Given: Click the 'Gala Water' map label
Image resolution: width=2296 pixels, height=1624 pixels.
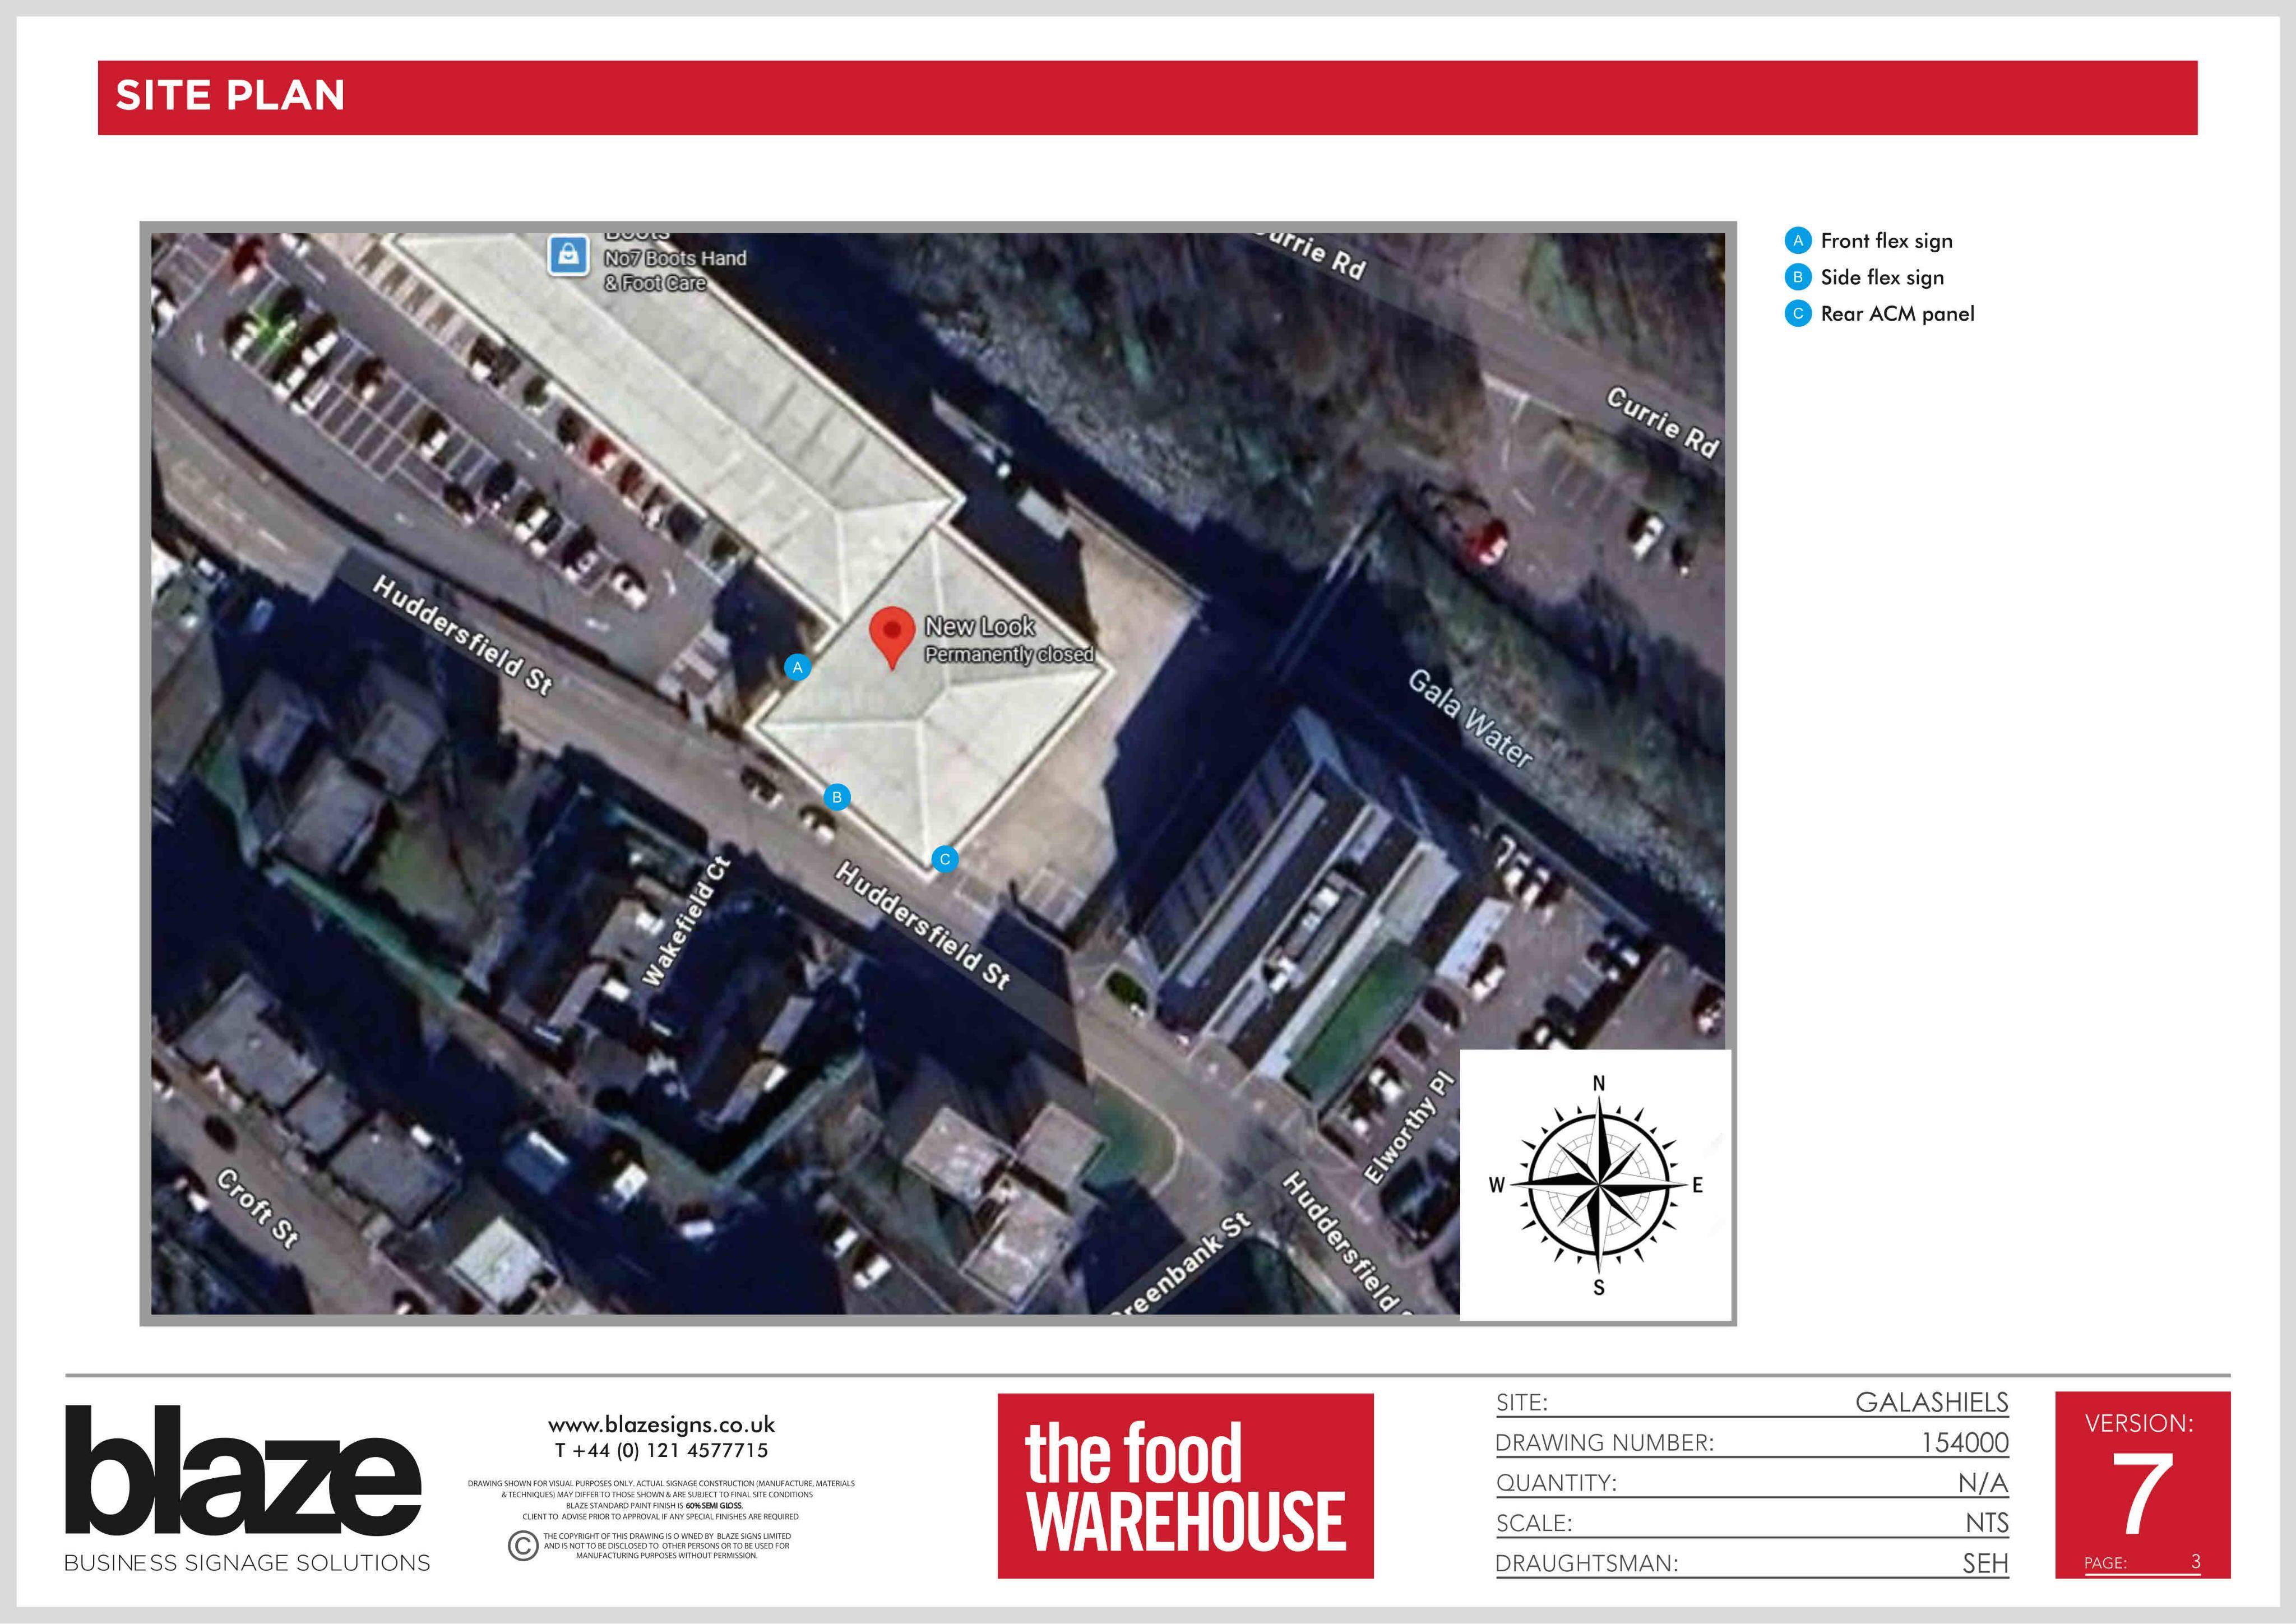Looking at the screenshot, I should [x=1470, y=719].
